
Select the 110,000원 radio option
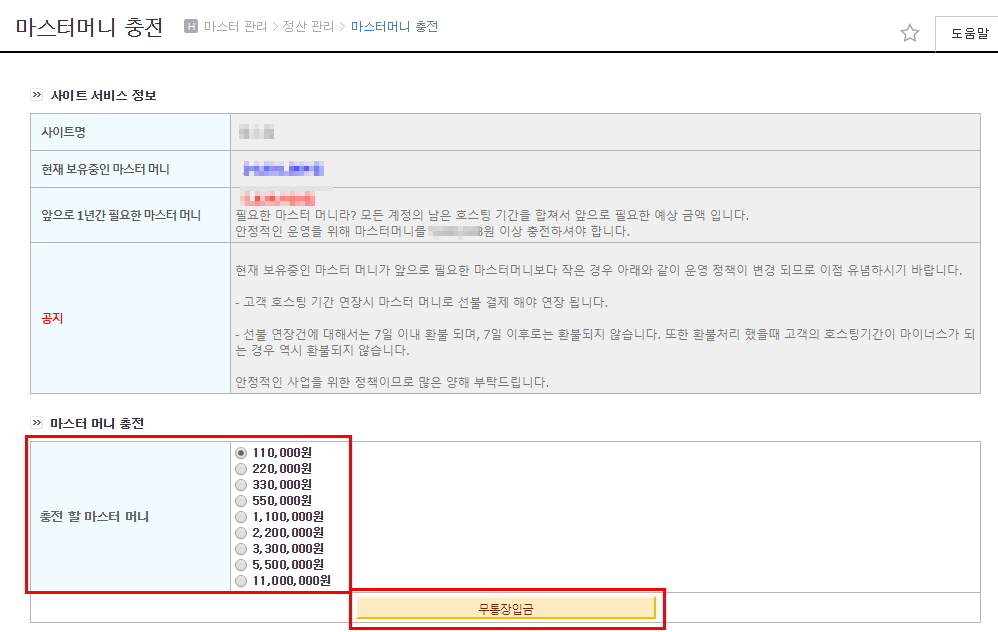[x=241, y=453]
